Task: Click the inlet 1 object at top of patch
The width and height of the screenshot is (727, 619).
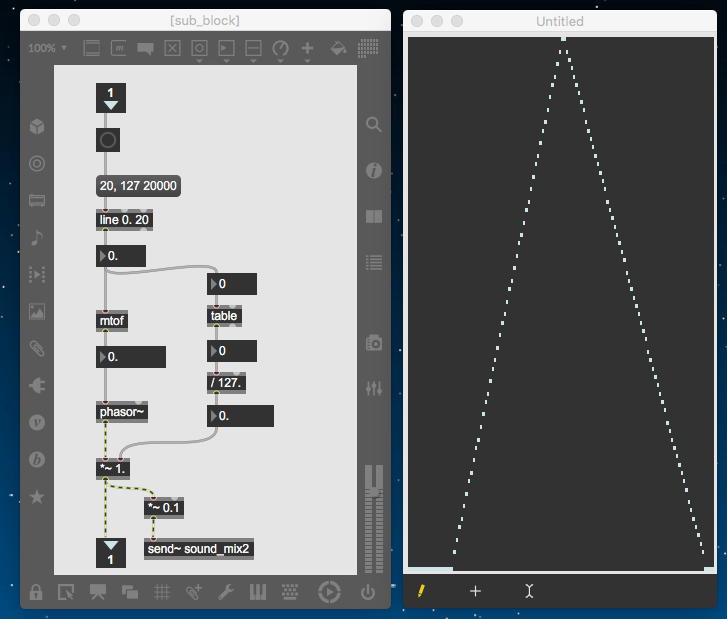Action: (111, 98)
